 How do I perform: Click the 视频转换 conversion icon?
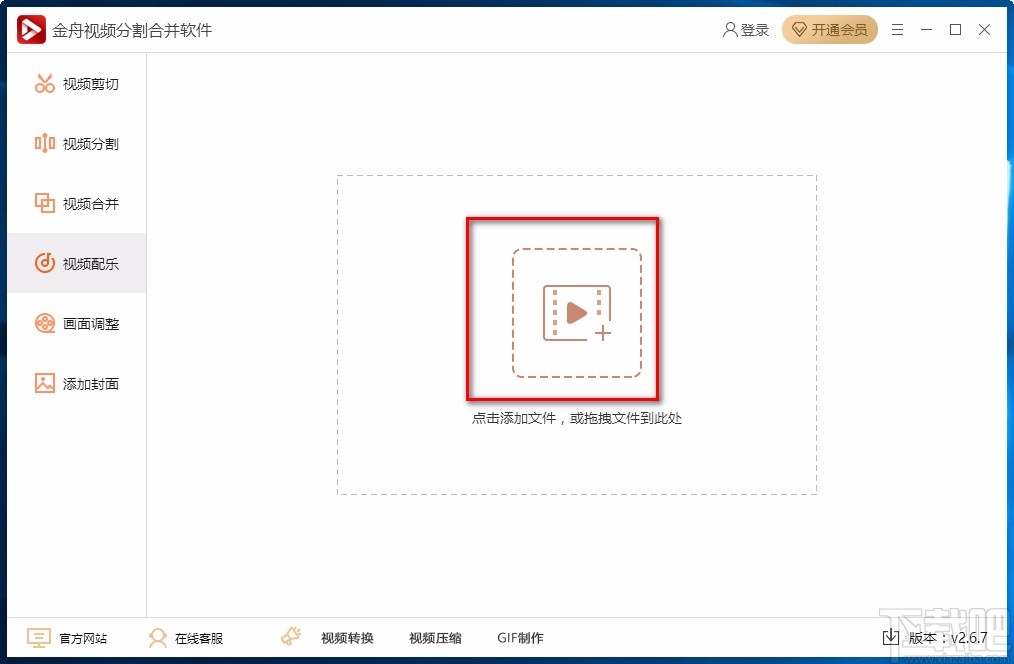coord(290,636)
